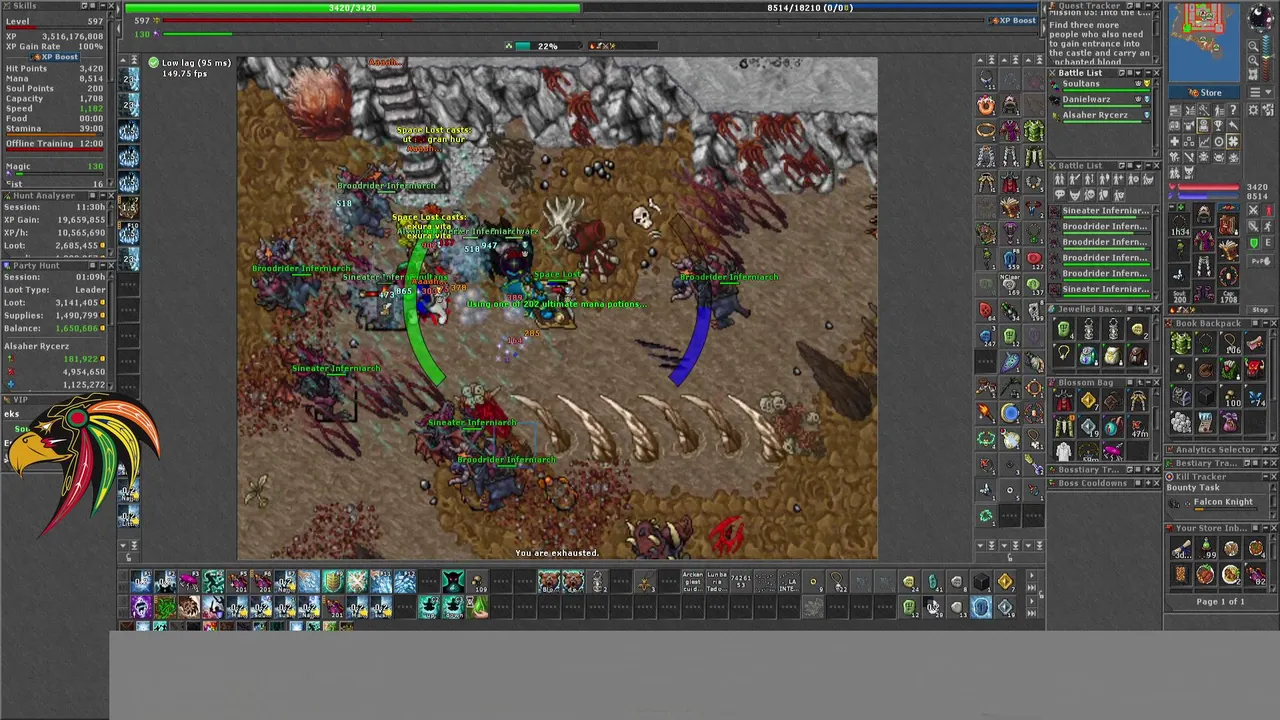The image size is (1280, 720).
Task: Open dropdown arrow in party Battle List header
Action: click(1138, 73)
